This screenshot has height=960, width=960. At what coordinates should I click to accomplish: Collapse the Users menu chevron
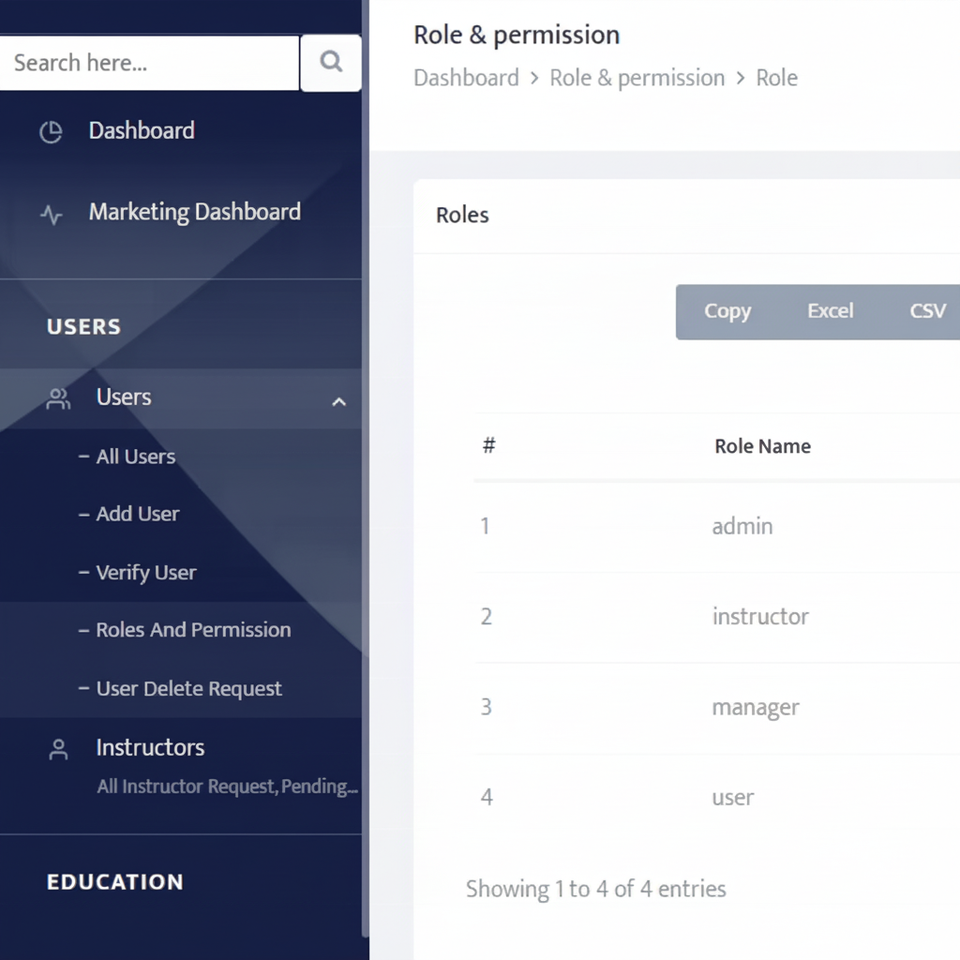coord(339,401)
